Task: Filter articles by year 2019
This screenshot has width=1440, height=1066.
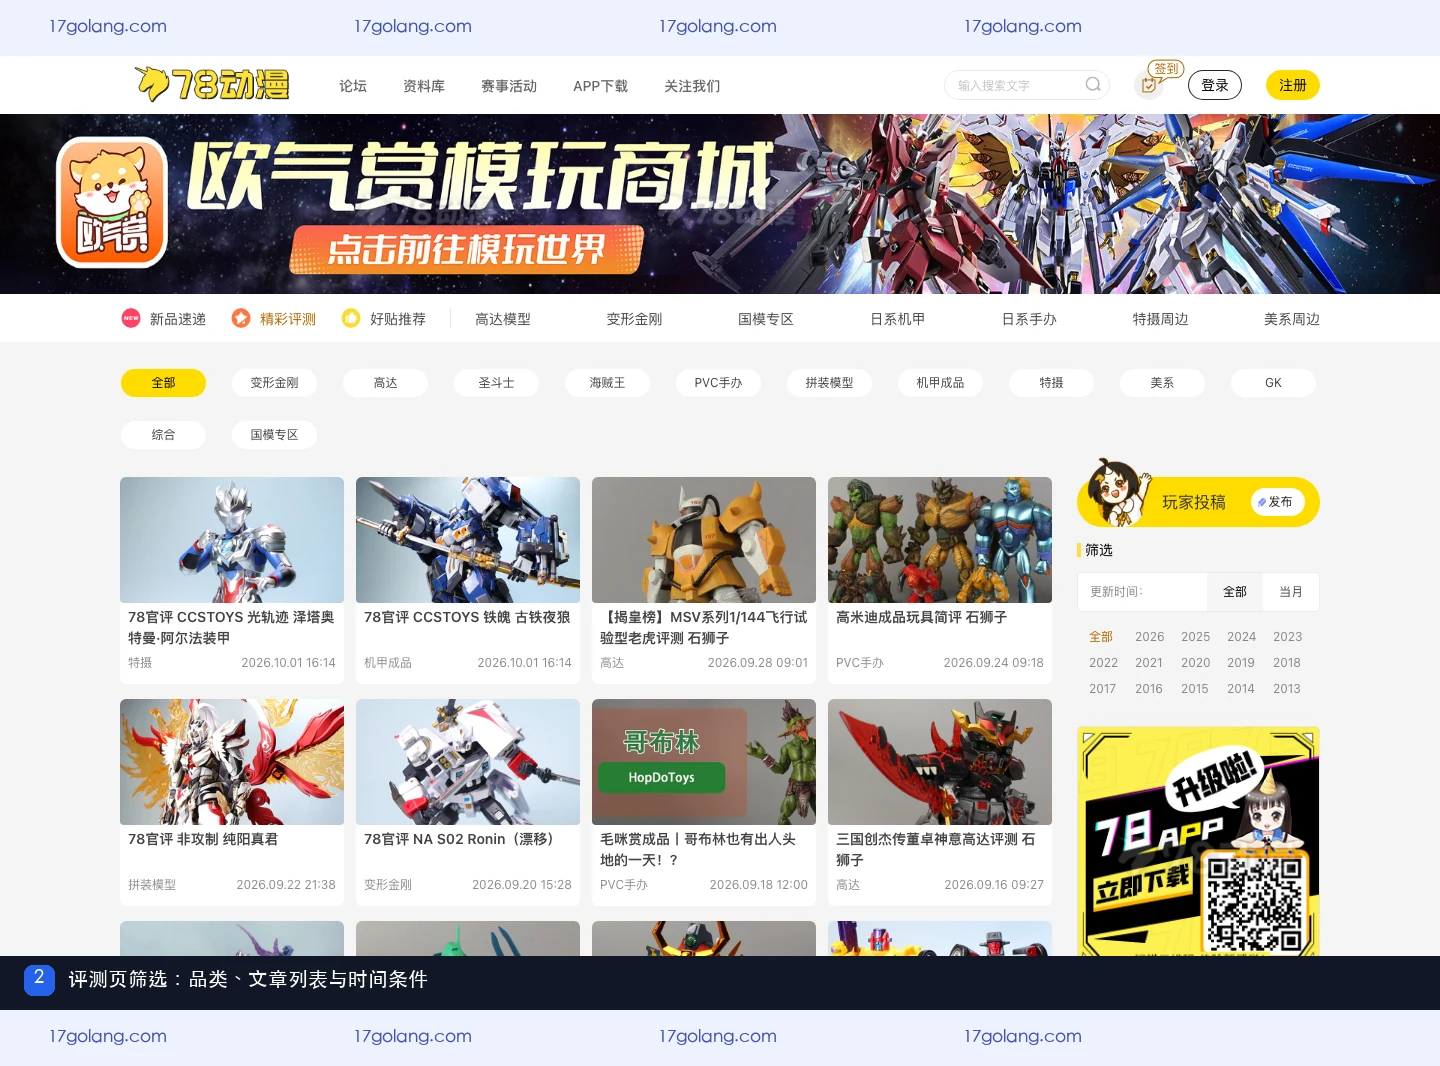Action: 1241,663
